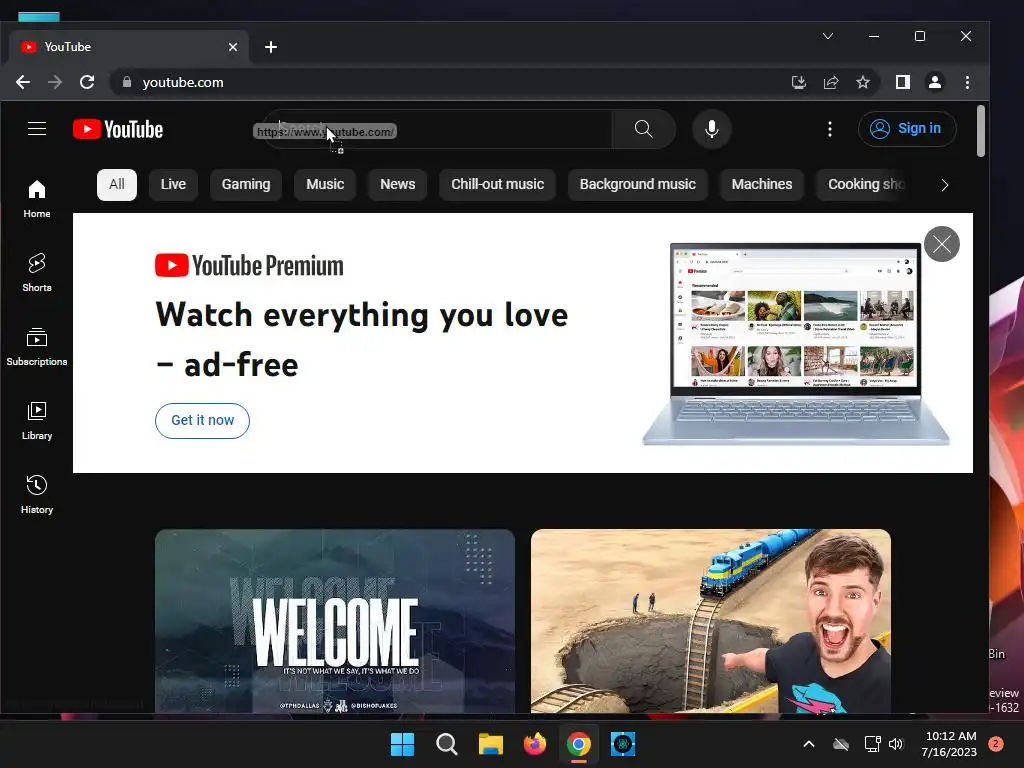
Task: Open the train pit video thumbnail
Action: pos(711,621)
